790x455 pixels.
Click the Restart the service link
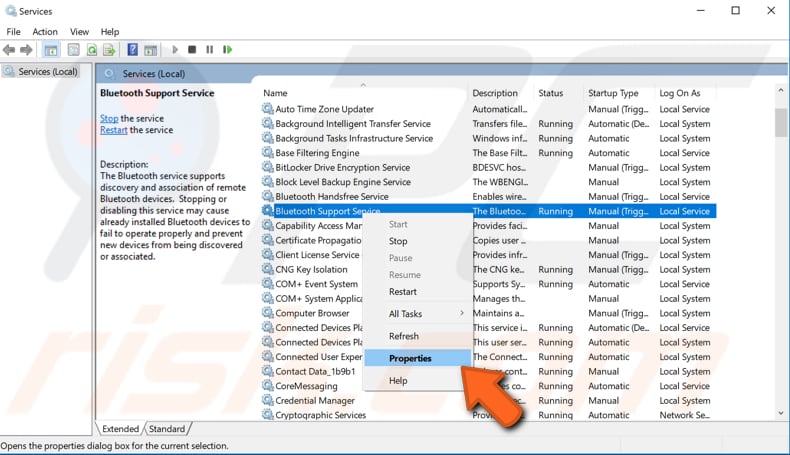click(x=113, y=130)
